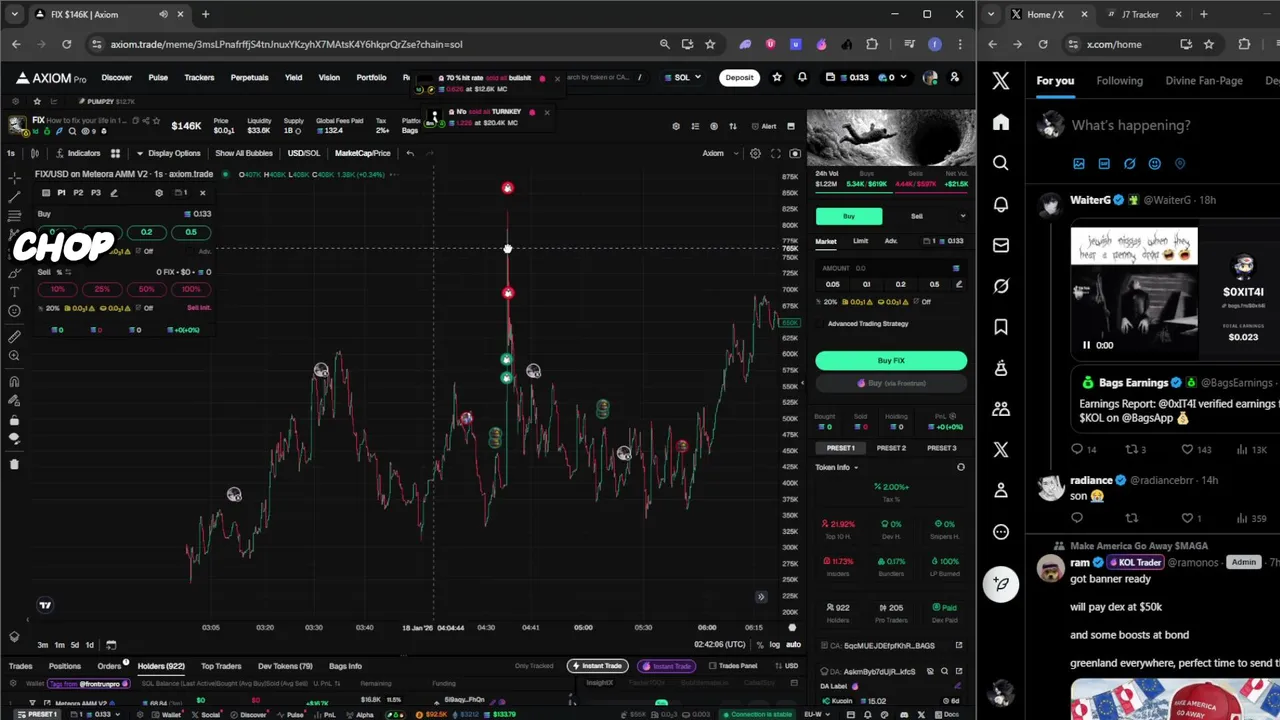
Task: Select the trend line drawing tool
Action: point(14,196)
